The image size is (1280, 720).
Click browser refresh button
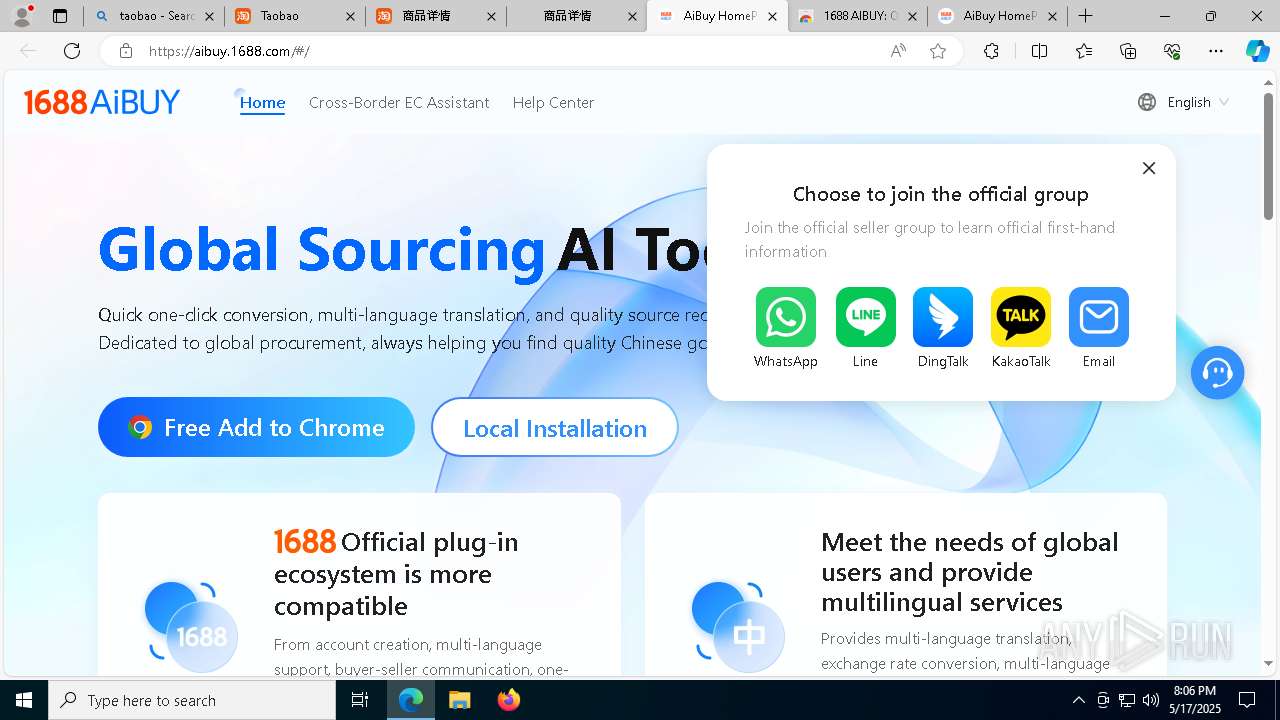point(72,51)
